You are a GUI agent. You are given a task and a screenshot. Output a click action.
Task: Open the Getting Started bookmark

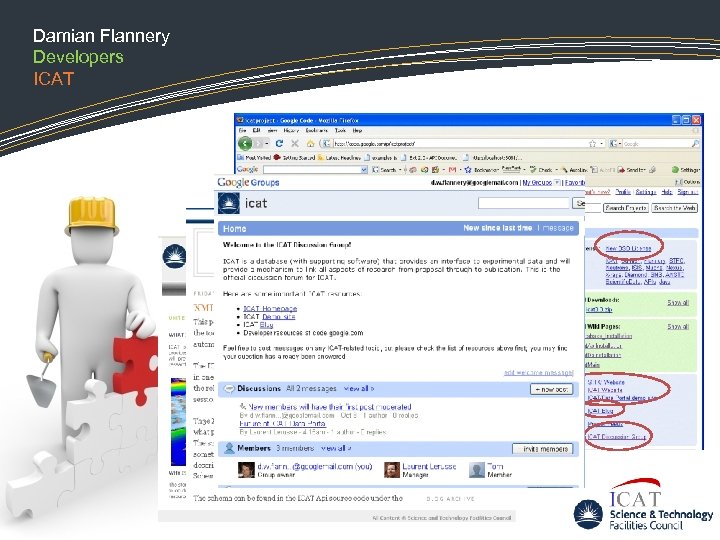click(x=294, y=158)
